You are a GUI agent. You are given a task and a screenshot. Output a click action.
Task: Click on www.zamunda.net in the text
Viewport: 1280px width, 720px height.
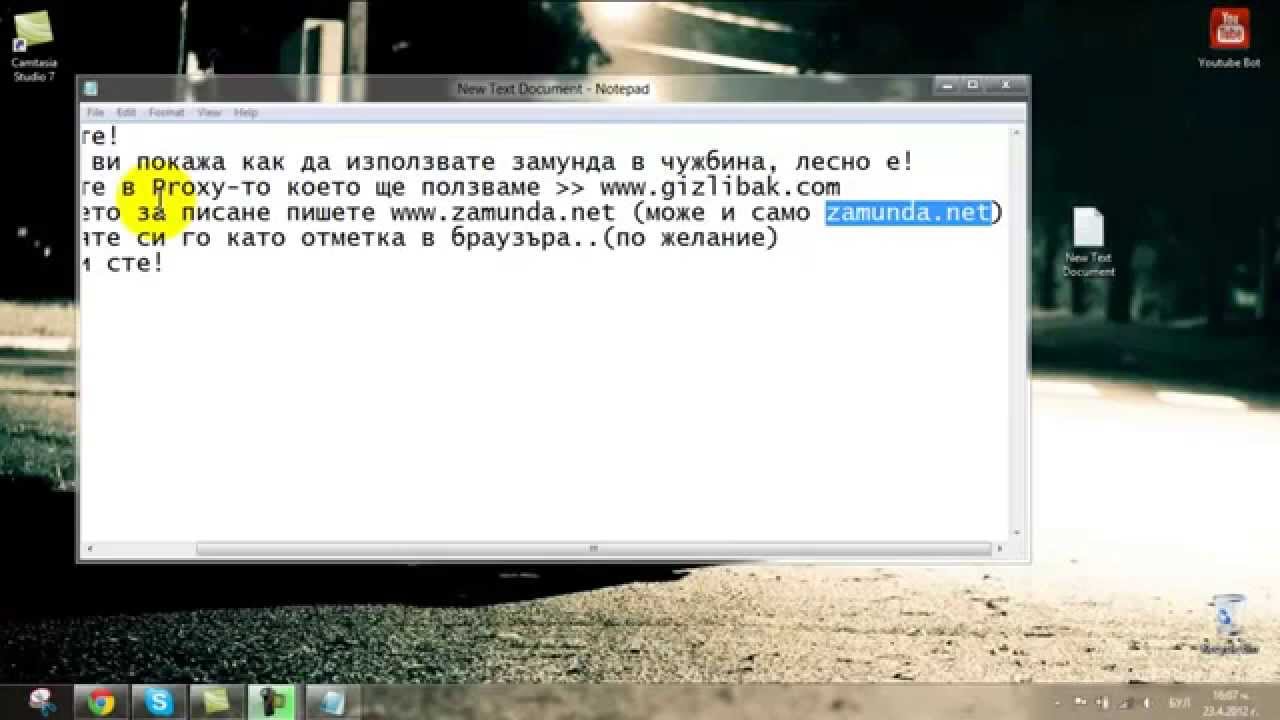pyautogui.click(x=502, y=212)
